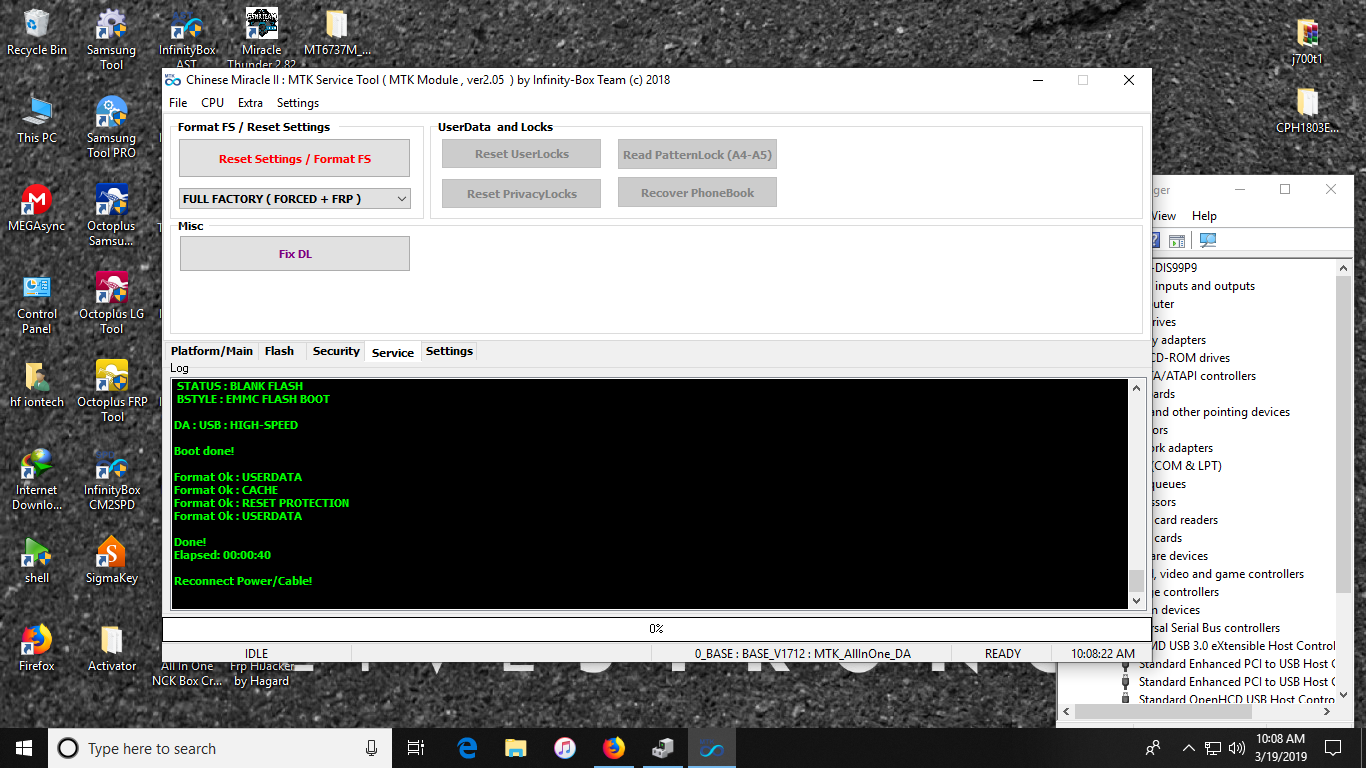Open the CPU menu
The width and height of the screenshot is (1366, 768).
click(x=212, y=103)
